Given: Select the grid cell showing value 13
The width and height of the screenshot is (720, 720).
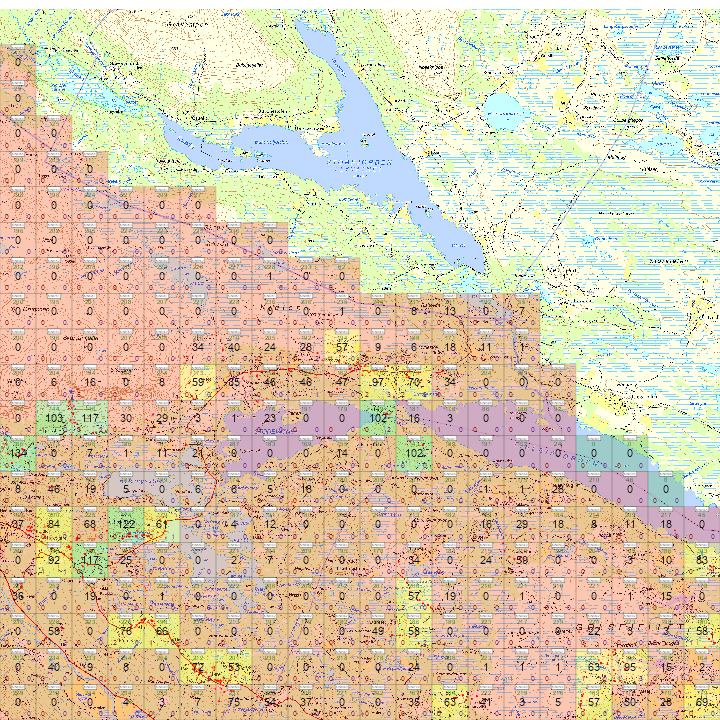Looking at the screenshot, I should point(449,311).
